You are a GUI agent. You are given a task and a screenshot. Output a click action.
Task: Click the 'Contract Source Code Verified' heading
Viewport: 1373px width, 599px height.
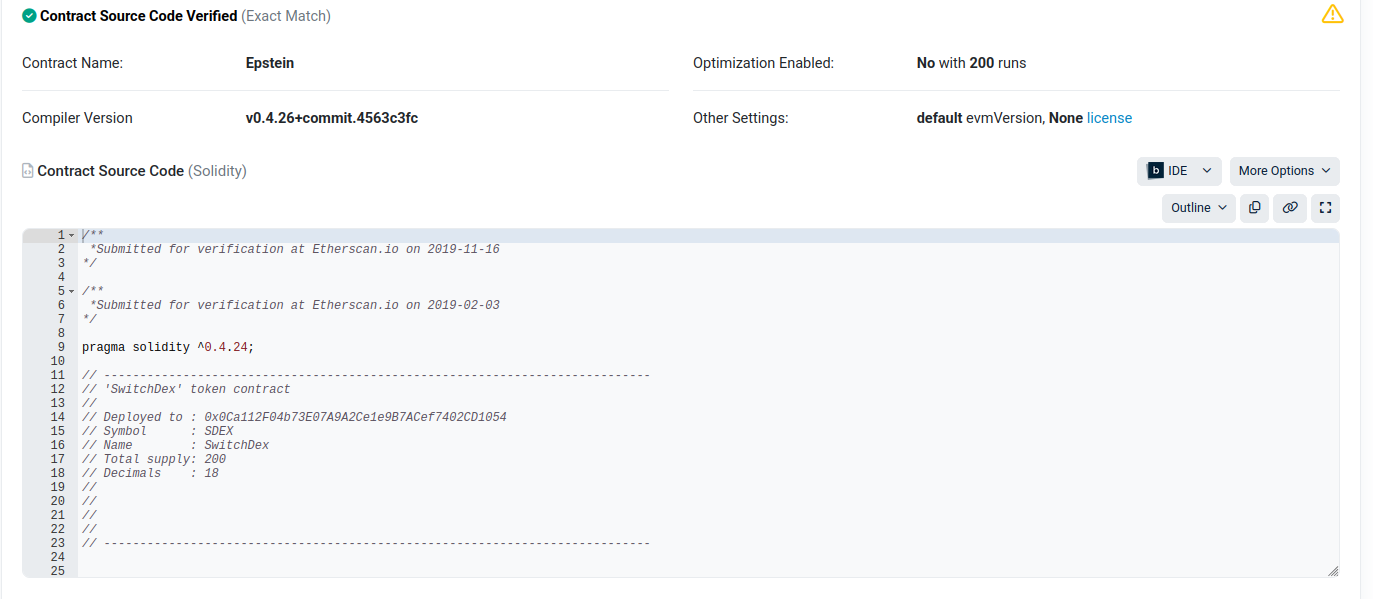click(139, 16)
